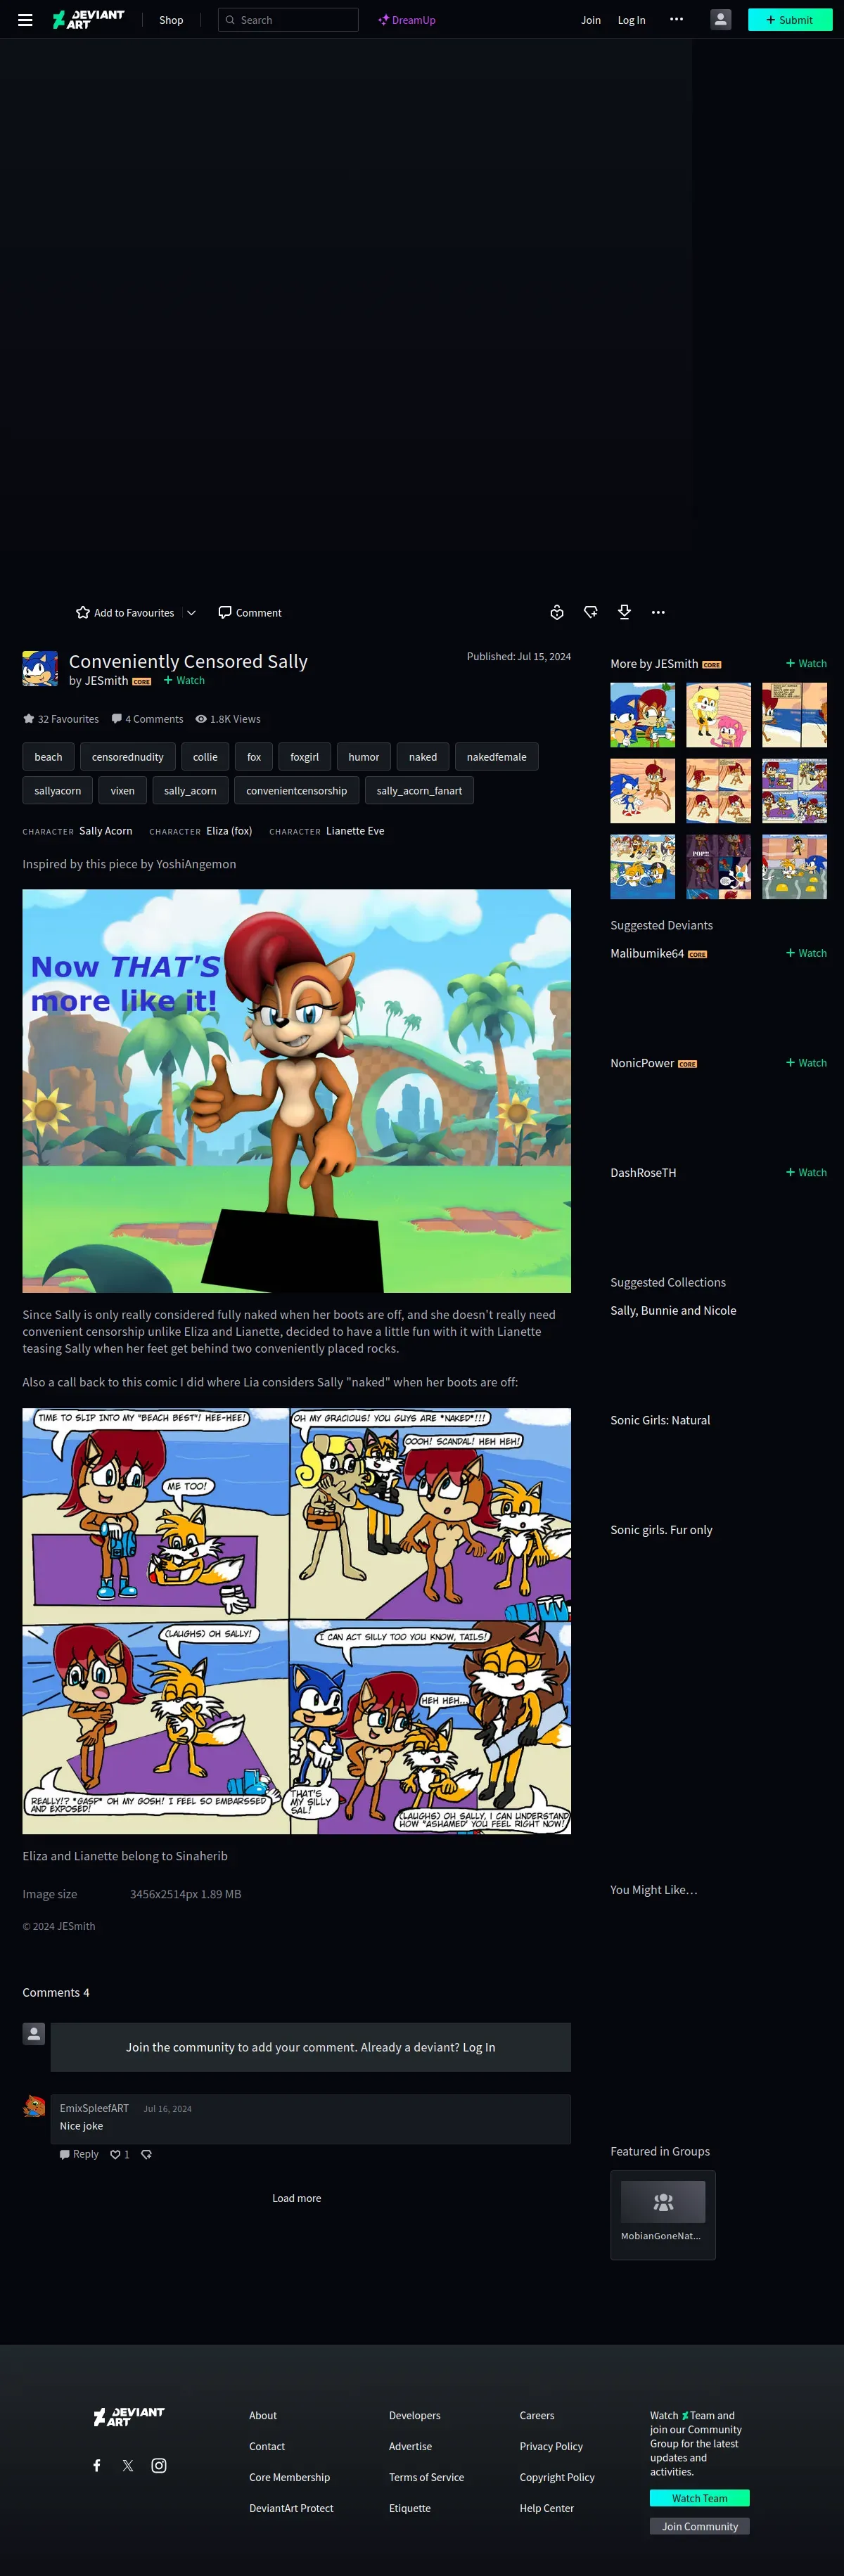This screenshot has height=2576, width=844.
Task: Open Malibumike64 suggested deviant
Action: [647, 954]
